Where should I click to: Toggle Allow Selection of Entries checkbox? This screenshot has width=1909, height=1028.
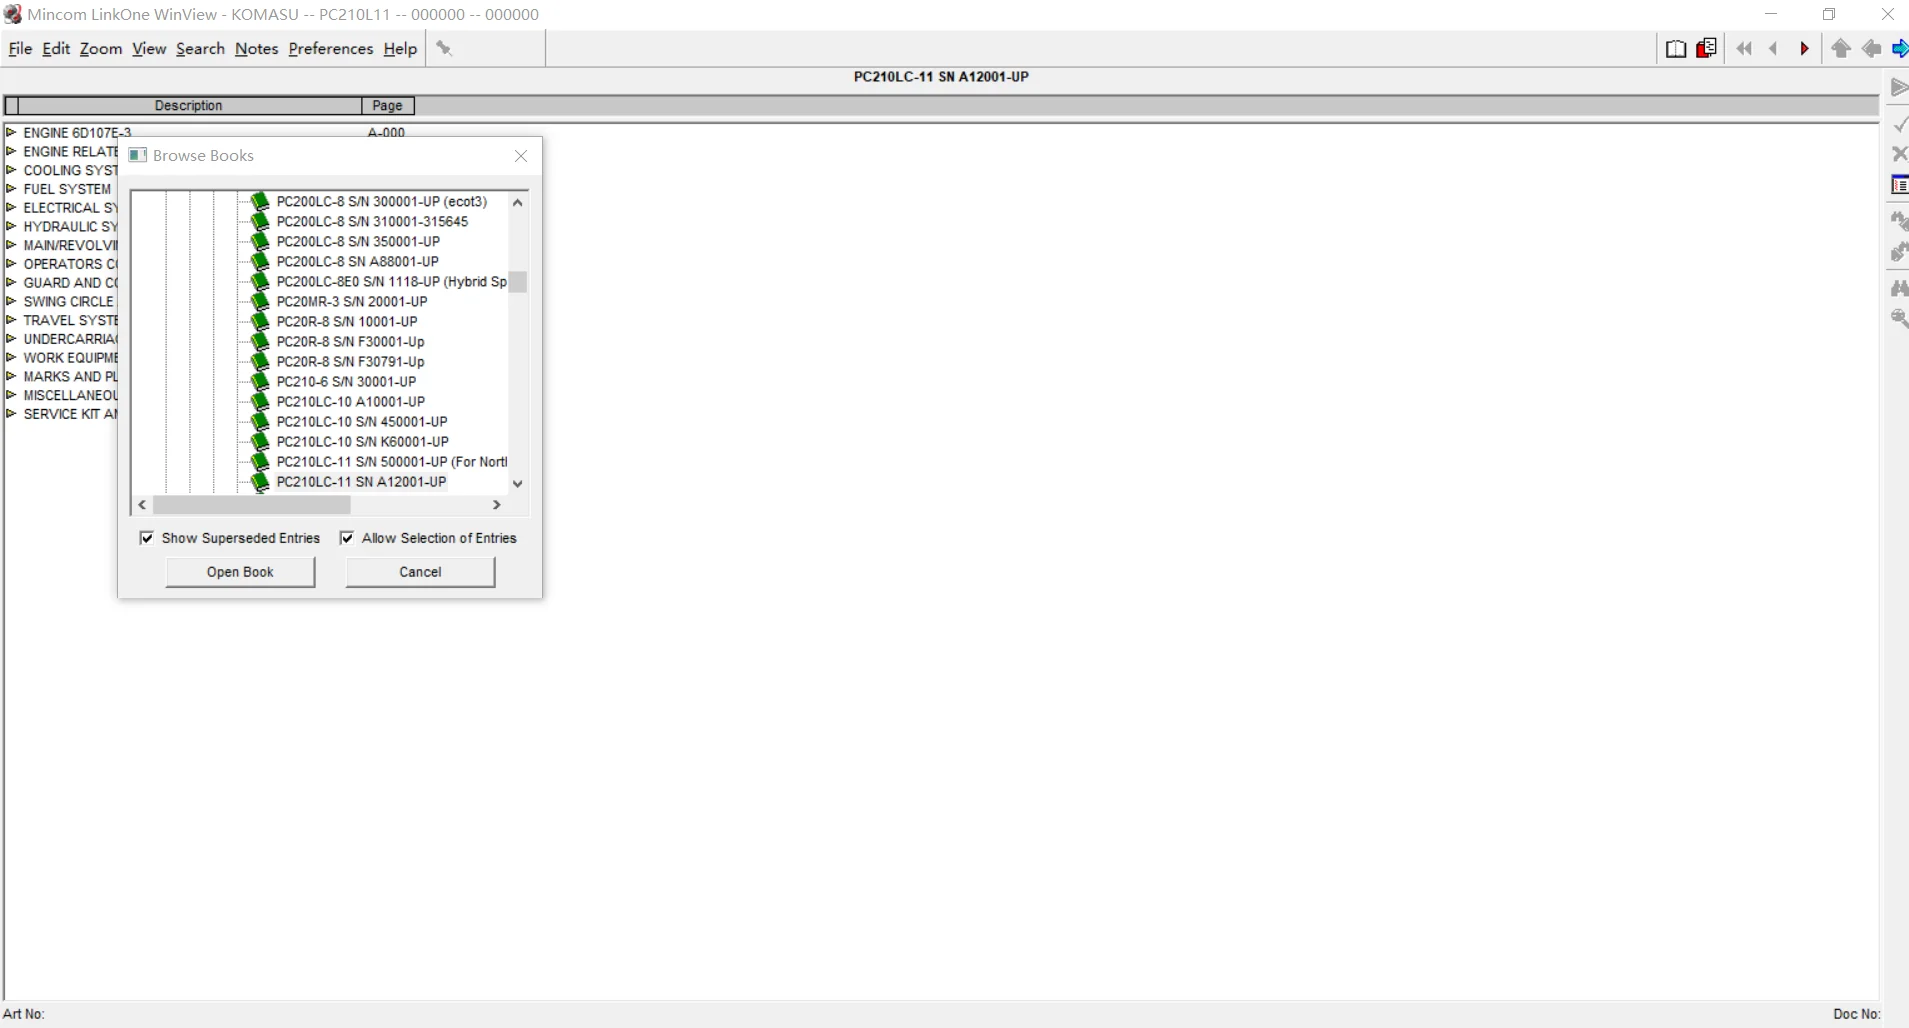(347, 538)
